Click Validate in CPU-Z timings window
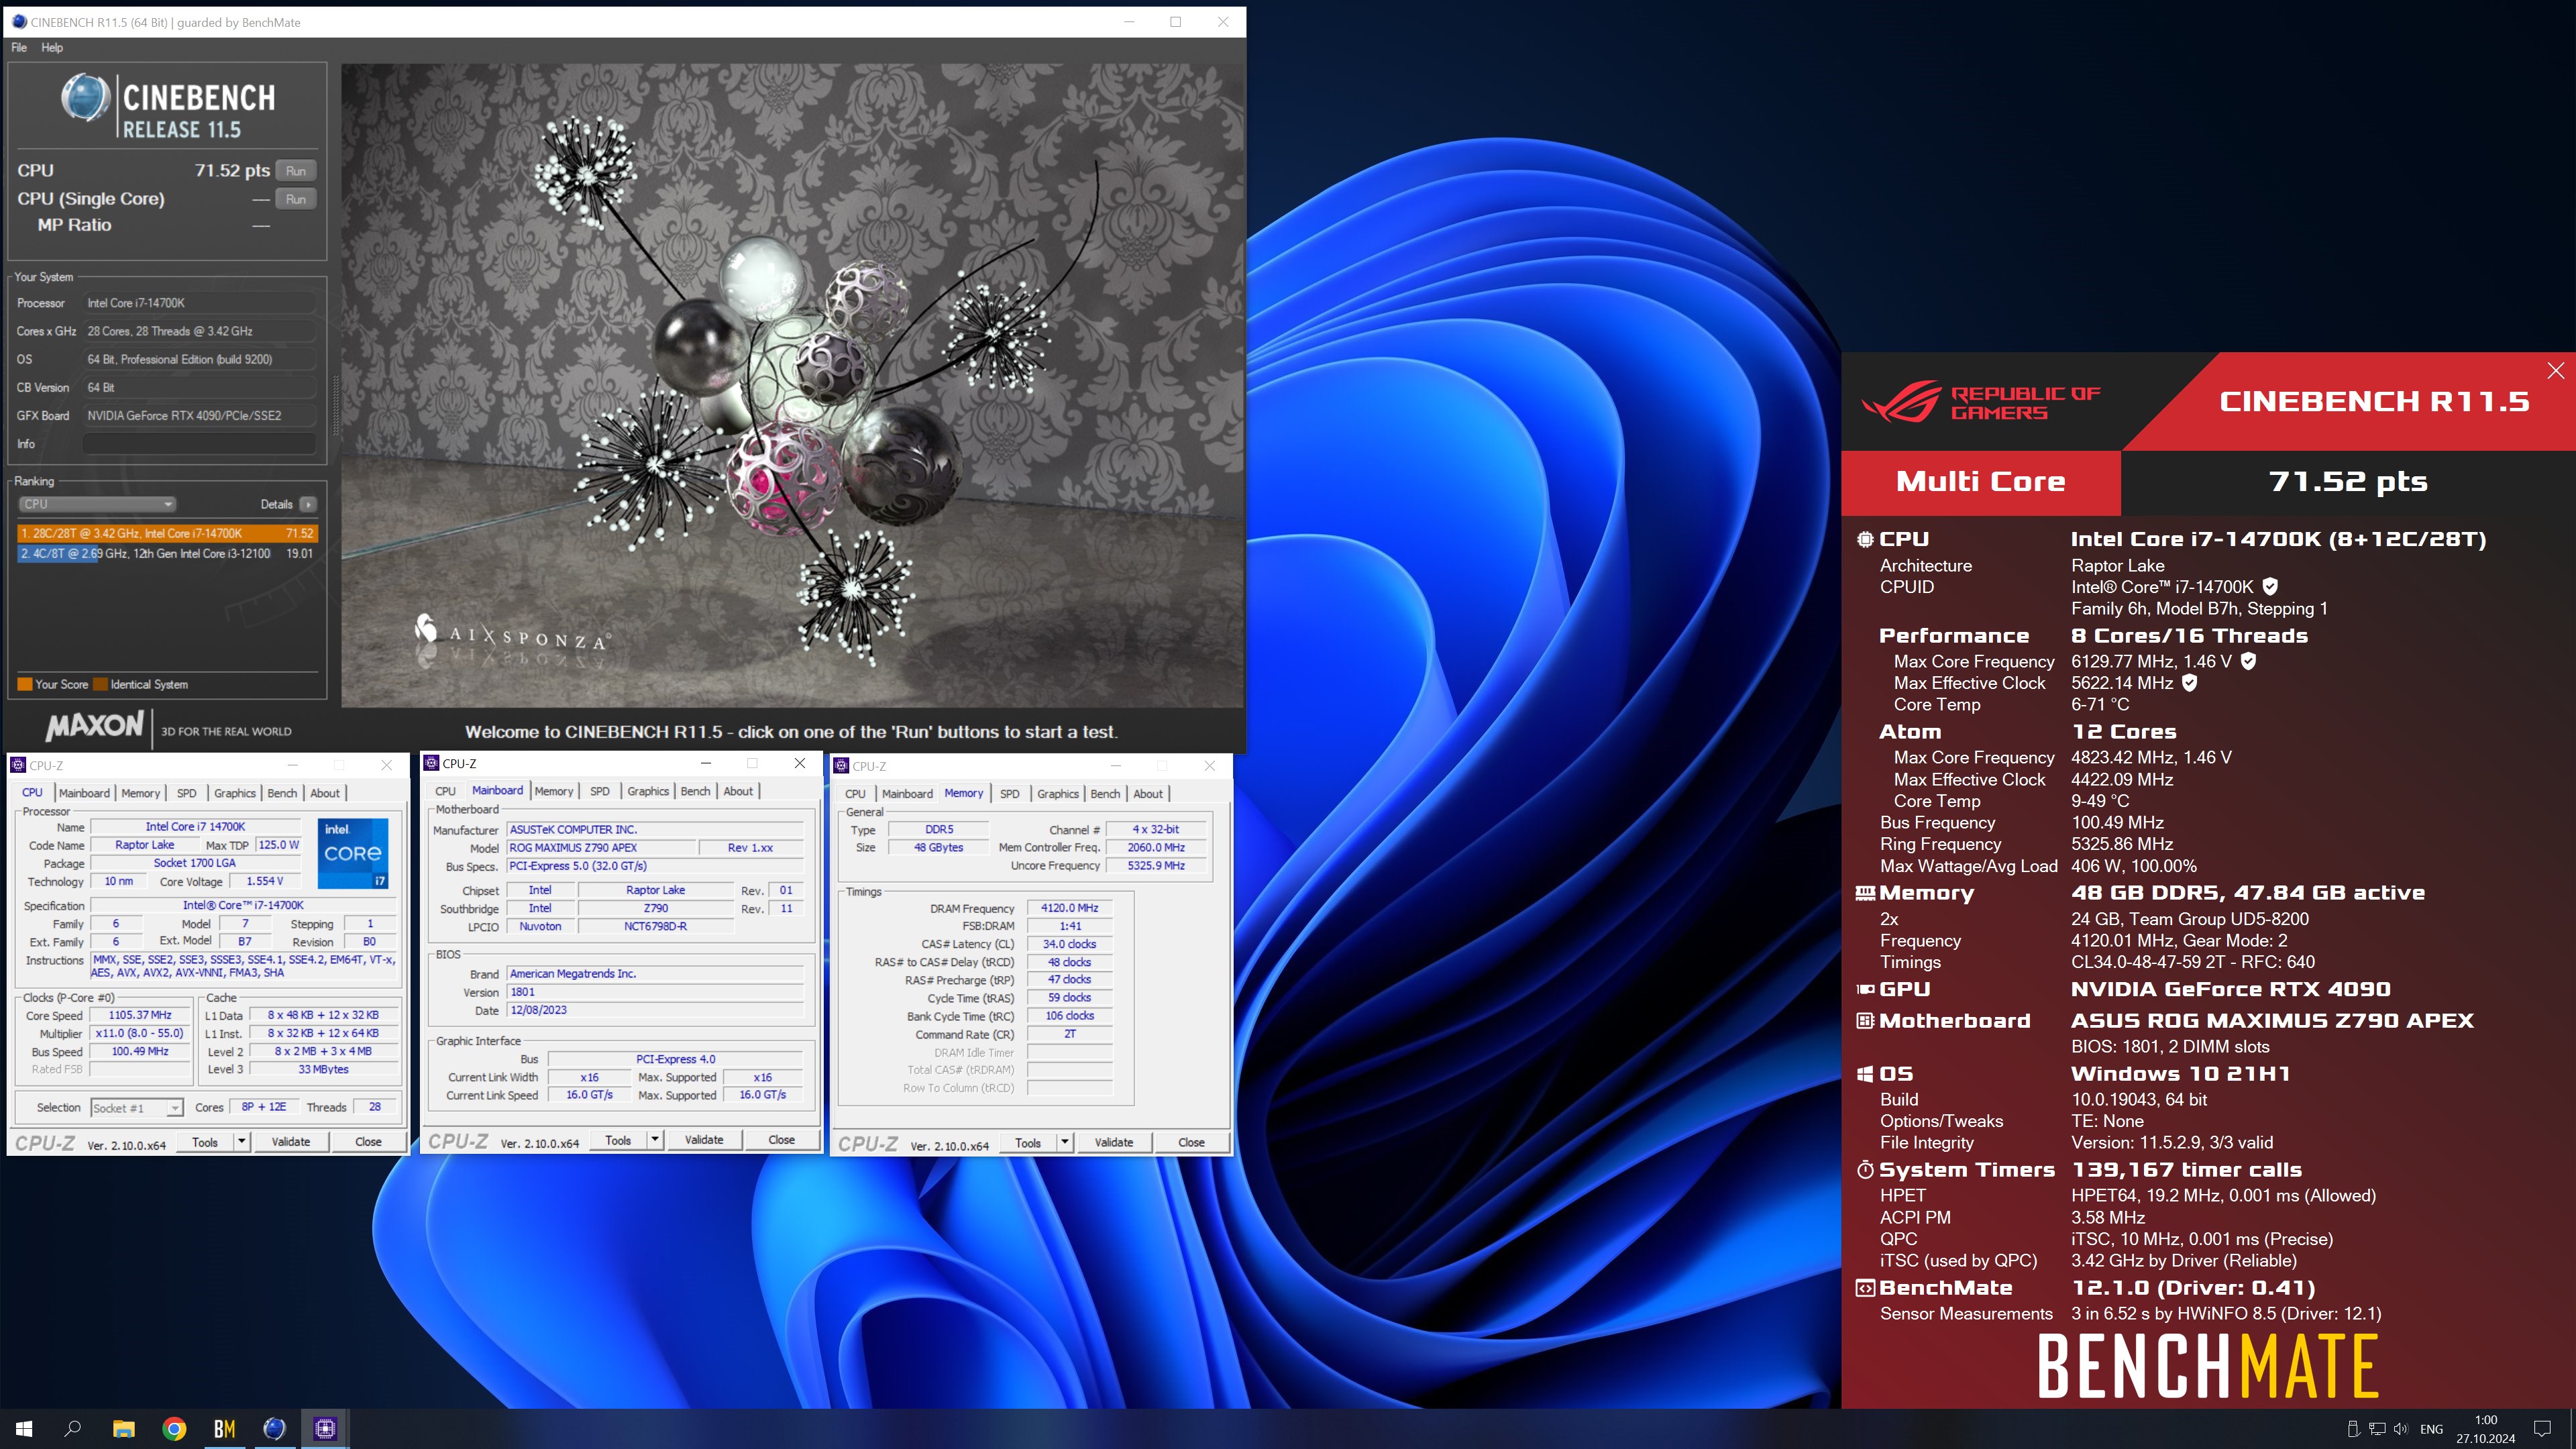The width and height of the screenshot is (2576, 1449). tap(1114, 1142)
